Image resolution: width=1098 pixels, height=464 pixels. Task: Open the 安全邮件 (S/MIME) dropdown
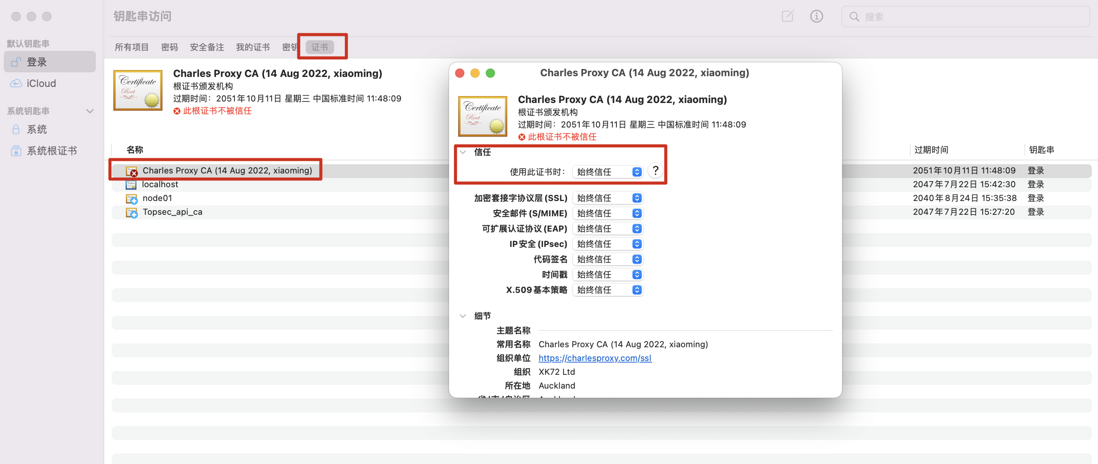click(x=608, y=213)
